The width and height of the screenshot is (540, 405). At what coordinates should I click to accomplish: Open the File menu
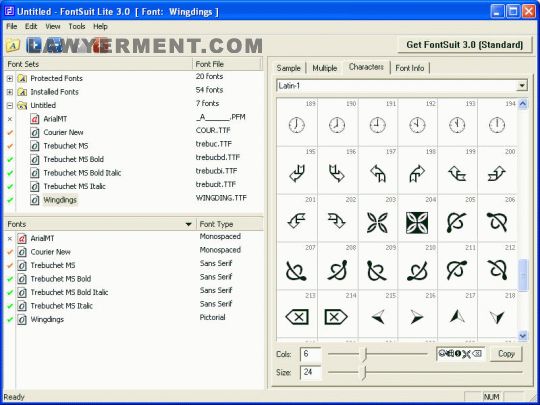pyautogui.click(x=11, y=27)
